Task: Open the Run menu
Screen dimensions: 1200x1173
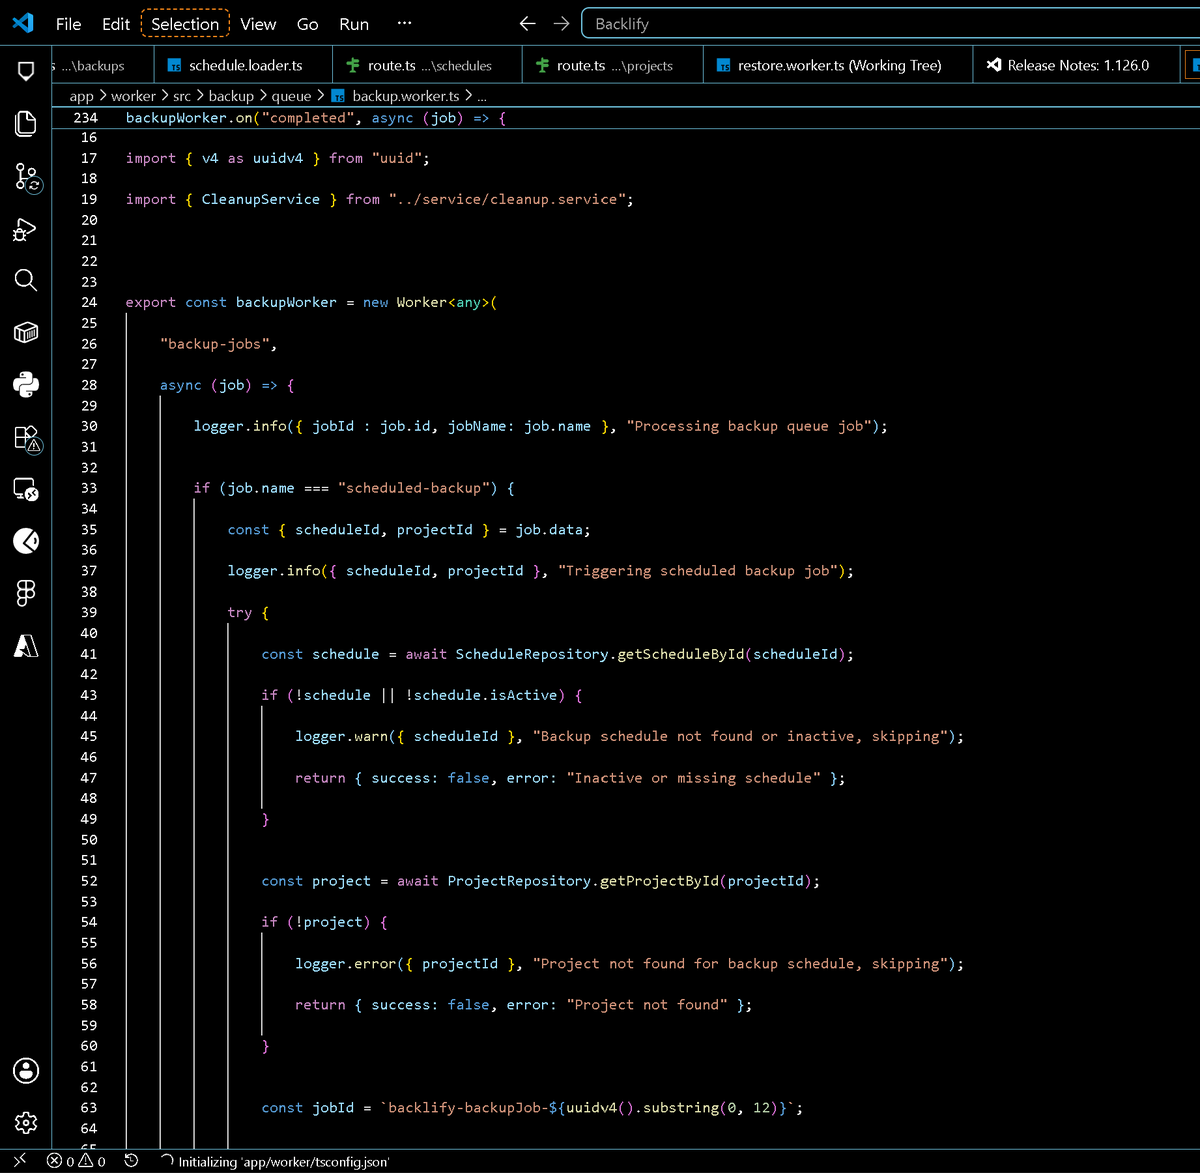Action: pos(354,24)
